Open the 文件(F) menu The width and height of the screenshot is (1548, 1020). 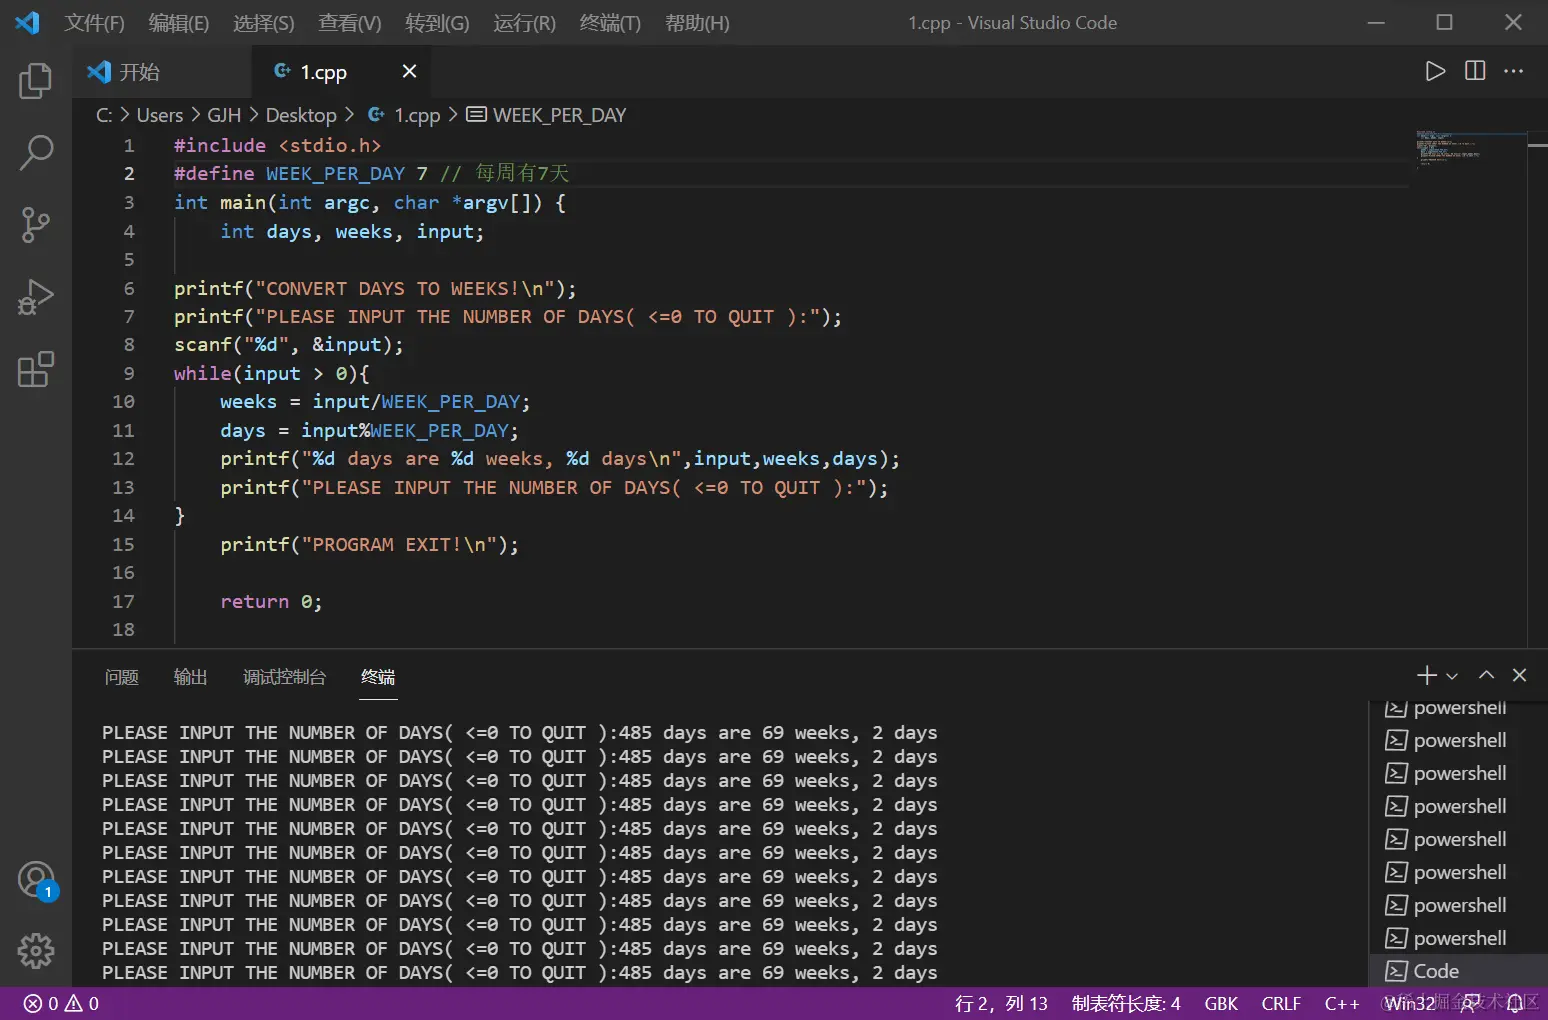pyautogui.click(x=94, y=23)
